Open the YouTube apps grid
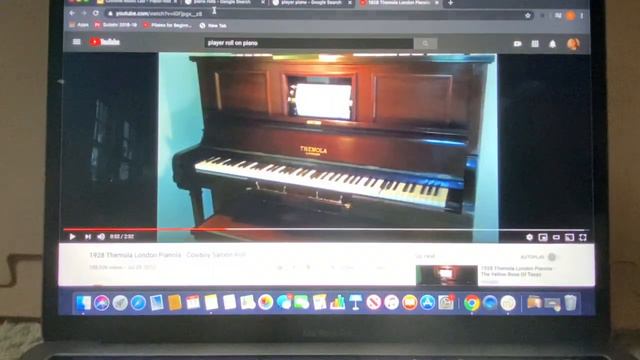Viewport: 640px width, 360px height. tap(535, 44)
